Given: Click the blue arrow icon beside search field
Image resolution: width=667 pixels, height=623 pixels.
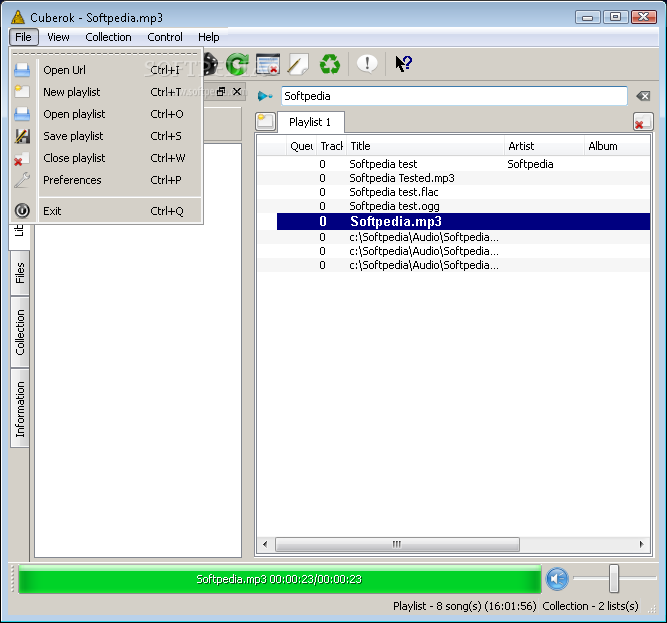Looking at the screenshot, I should point(265,96).
